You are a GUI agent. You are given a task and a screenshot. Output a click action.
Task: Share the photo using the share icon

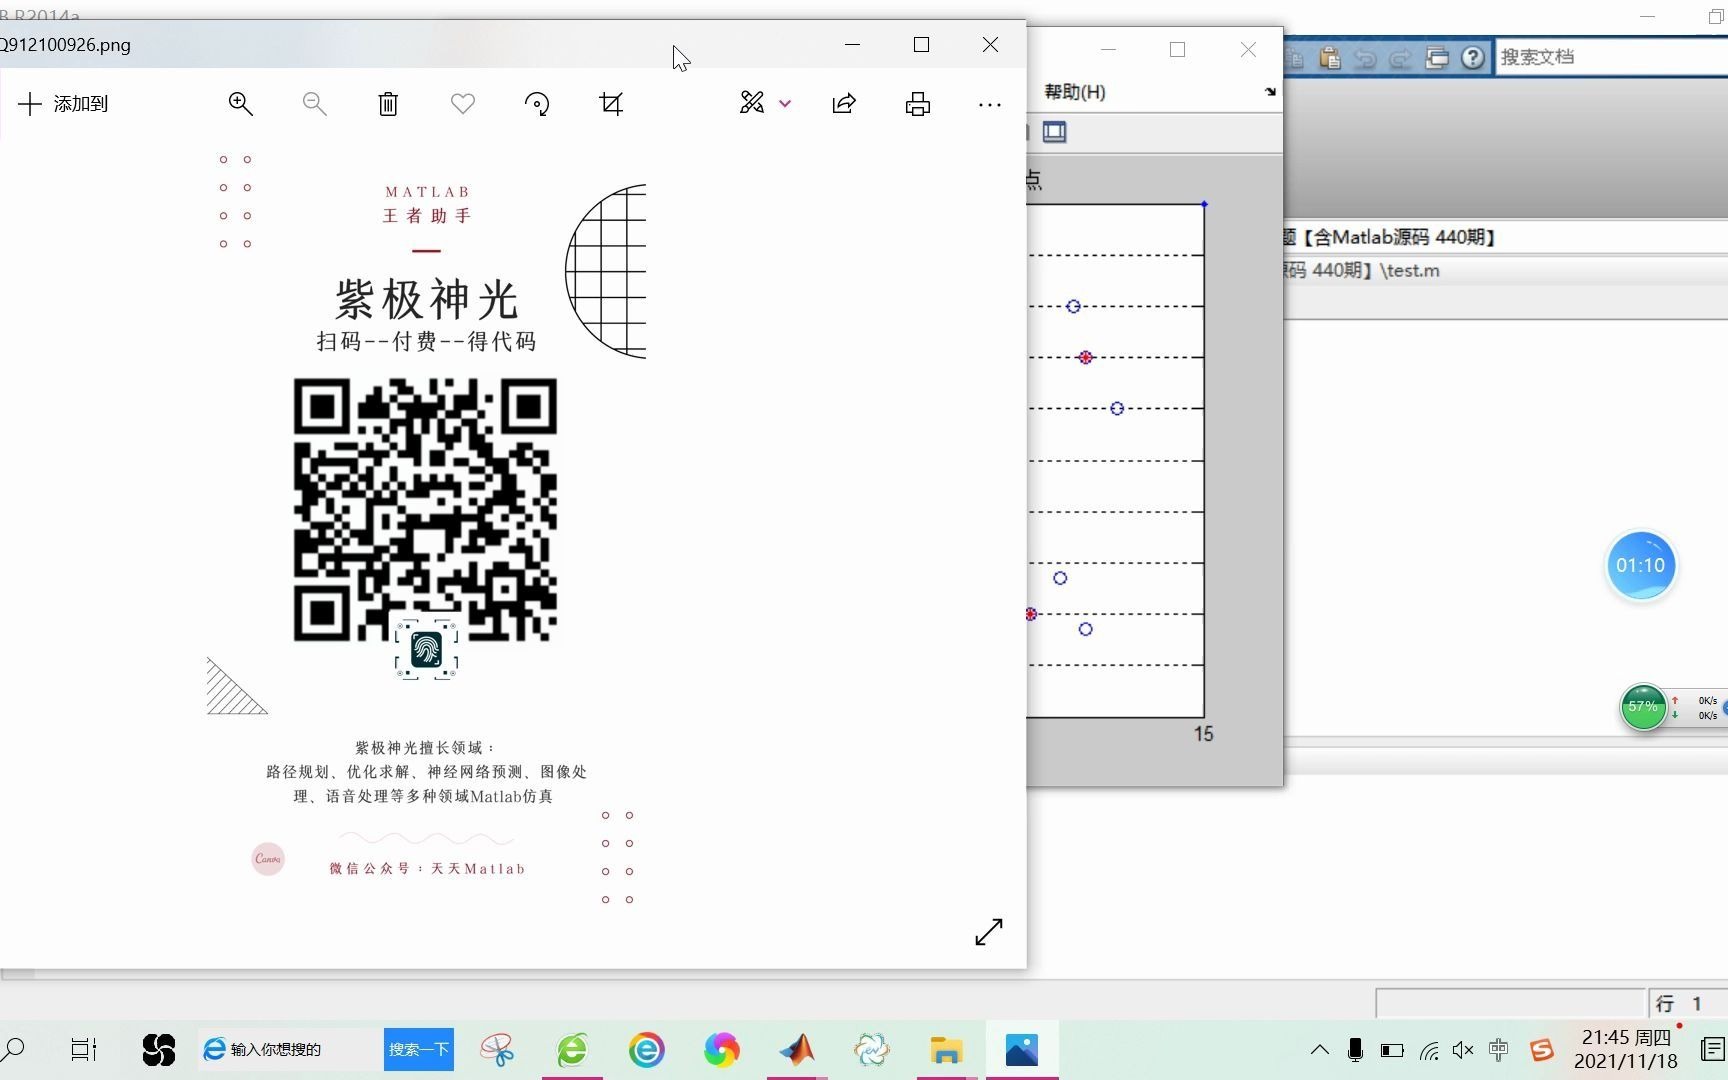tap(844, 104)
